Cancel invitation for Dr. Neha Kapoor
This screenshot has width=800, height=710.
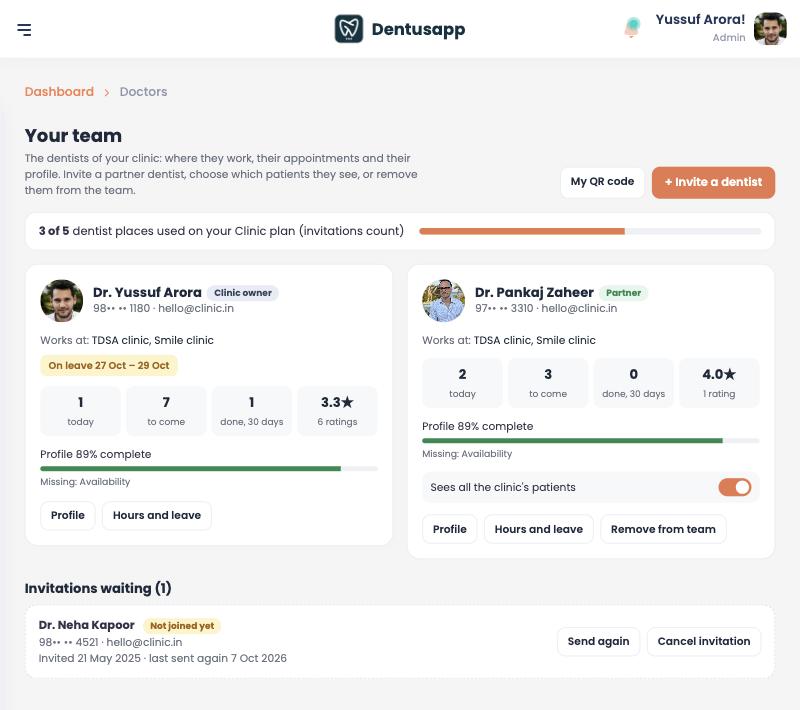pyautogui.click(x=704, y=642)
